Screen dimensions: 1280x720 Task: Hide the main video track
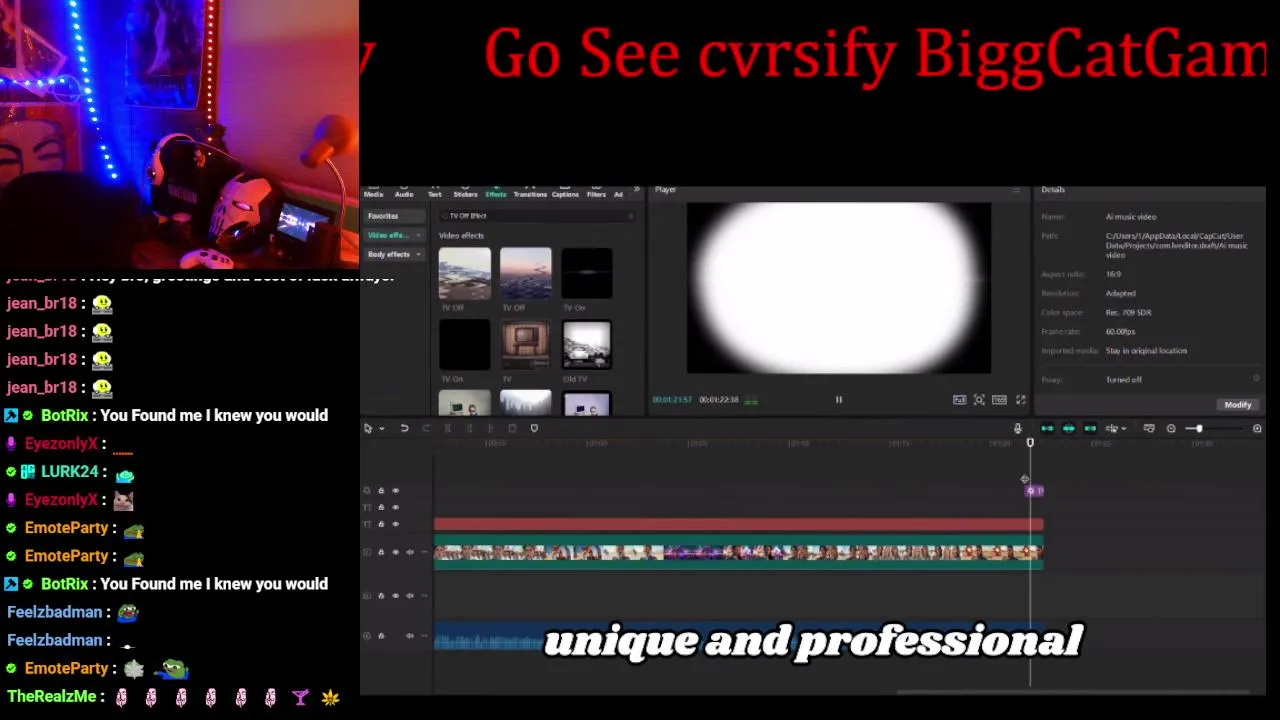(x=395, y=552)
